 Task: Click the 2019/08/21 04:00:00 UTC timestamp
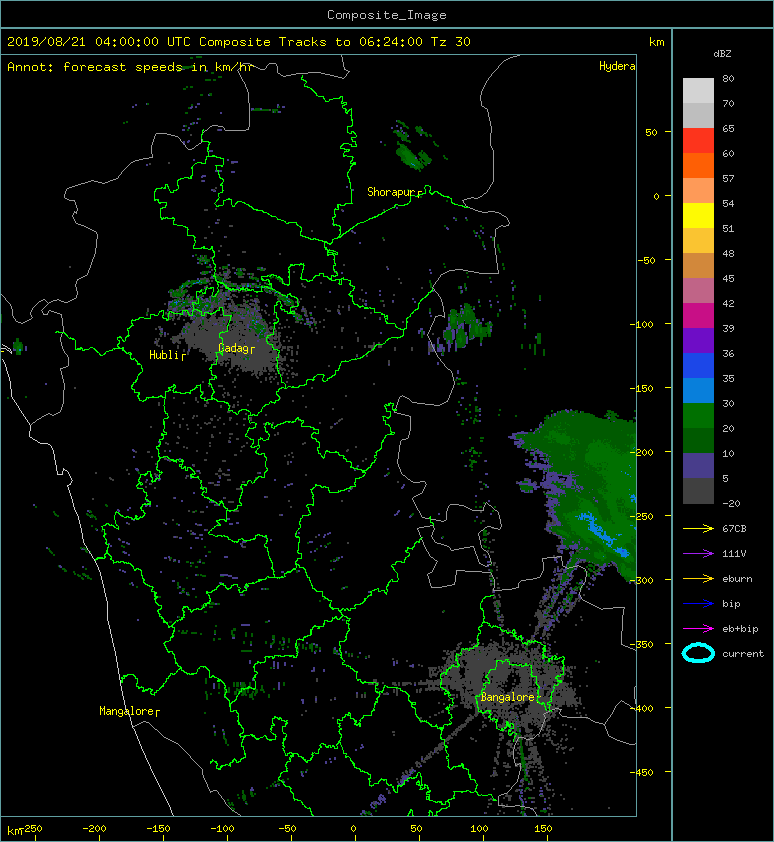tap(99, 42)
